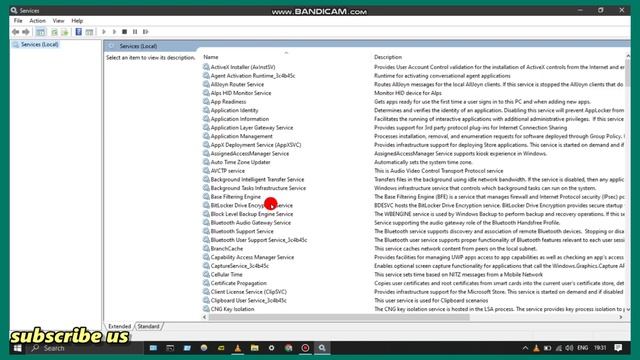This screenshot has width=640, height=360.
Task: Select Bluetooth Audio Gateway Service
Action: pos(251,222)
